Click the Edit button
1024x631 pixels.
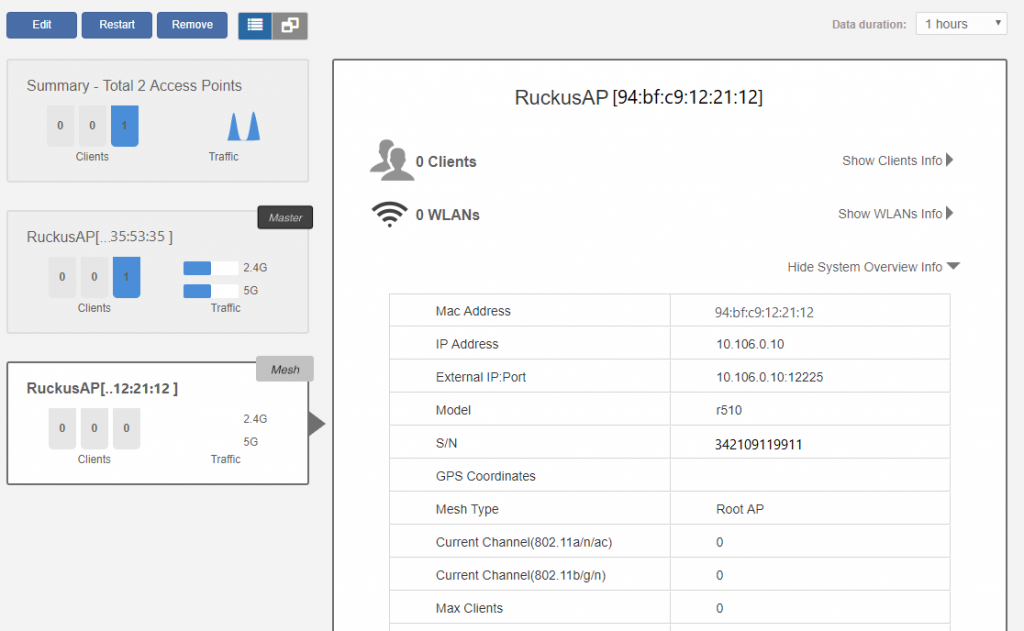point(42,25)
